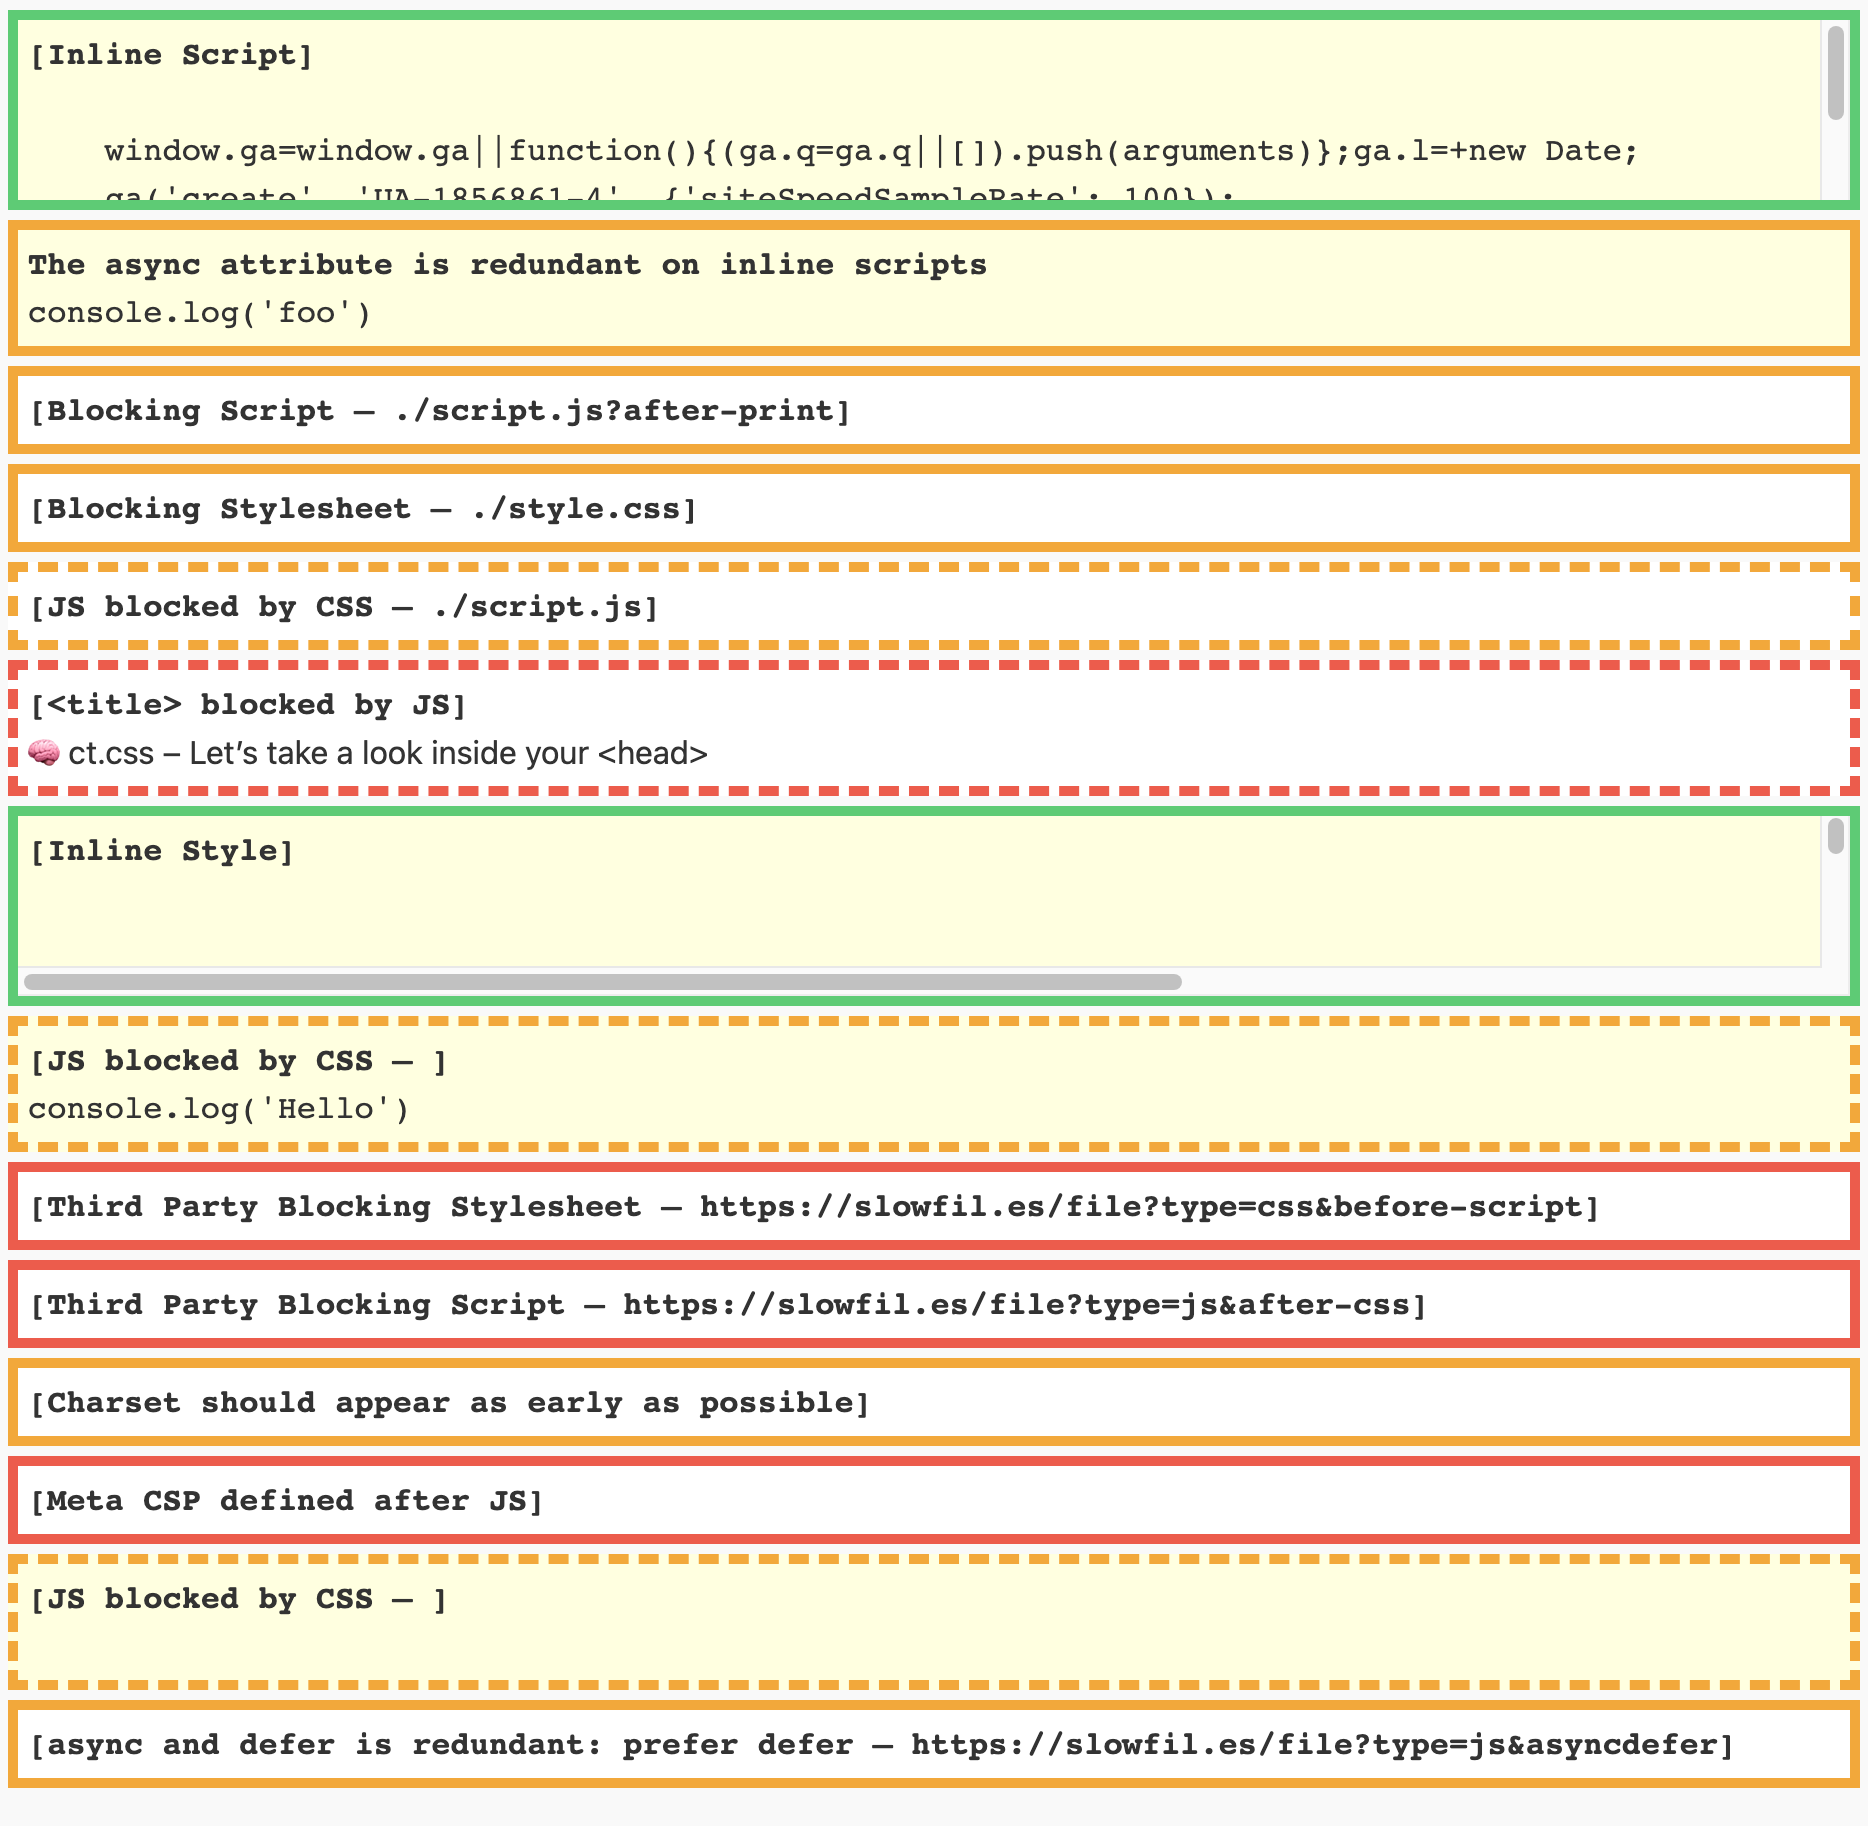Click Third Party Blocking Script slowfil.es entry

[x=728, y=1305]
